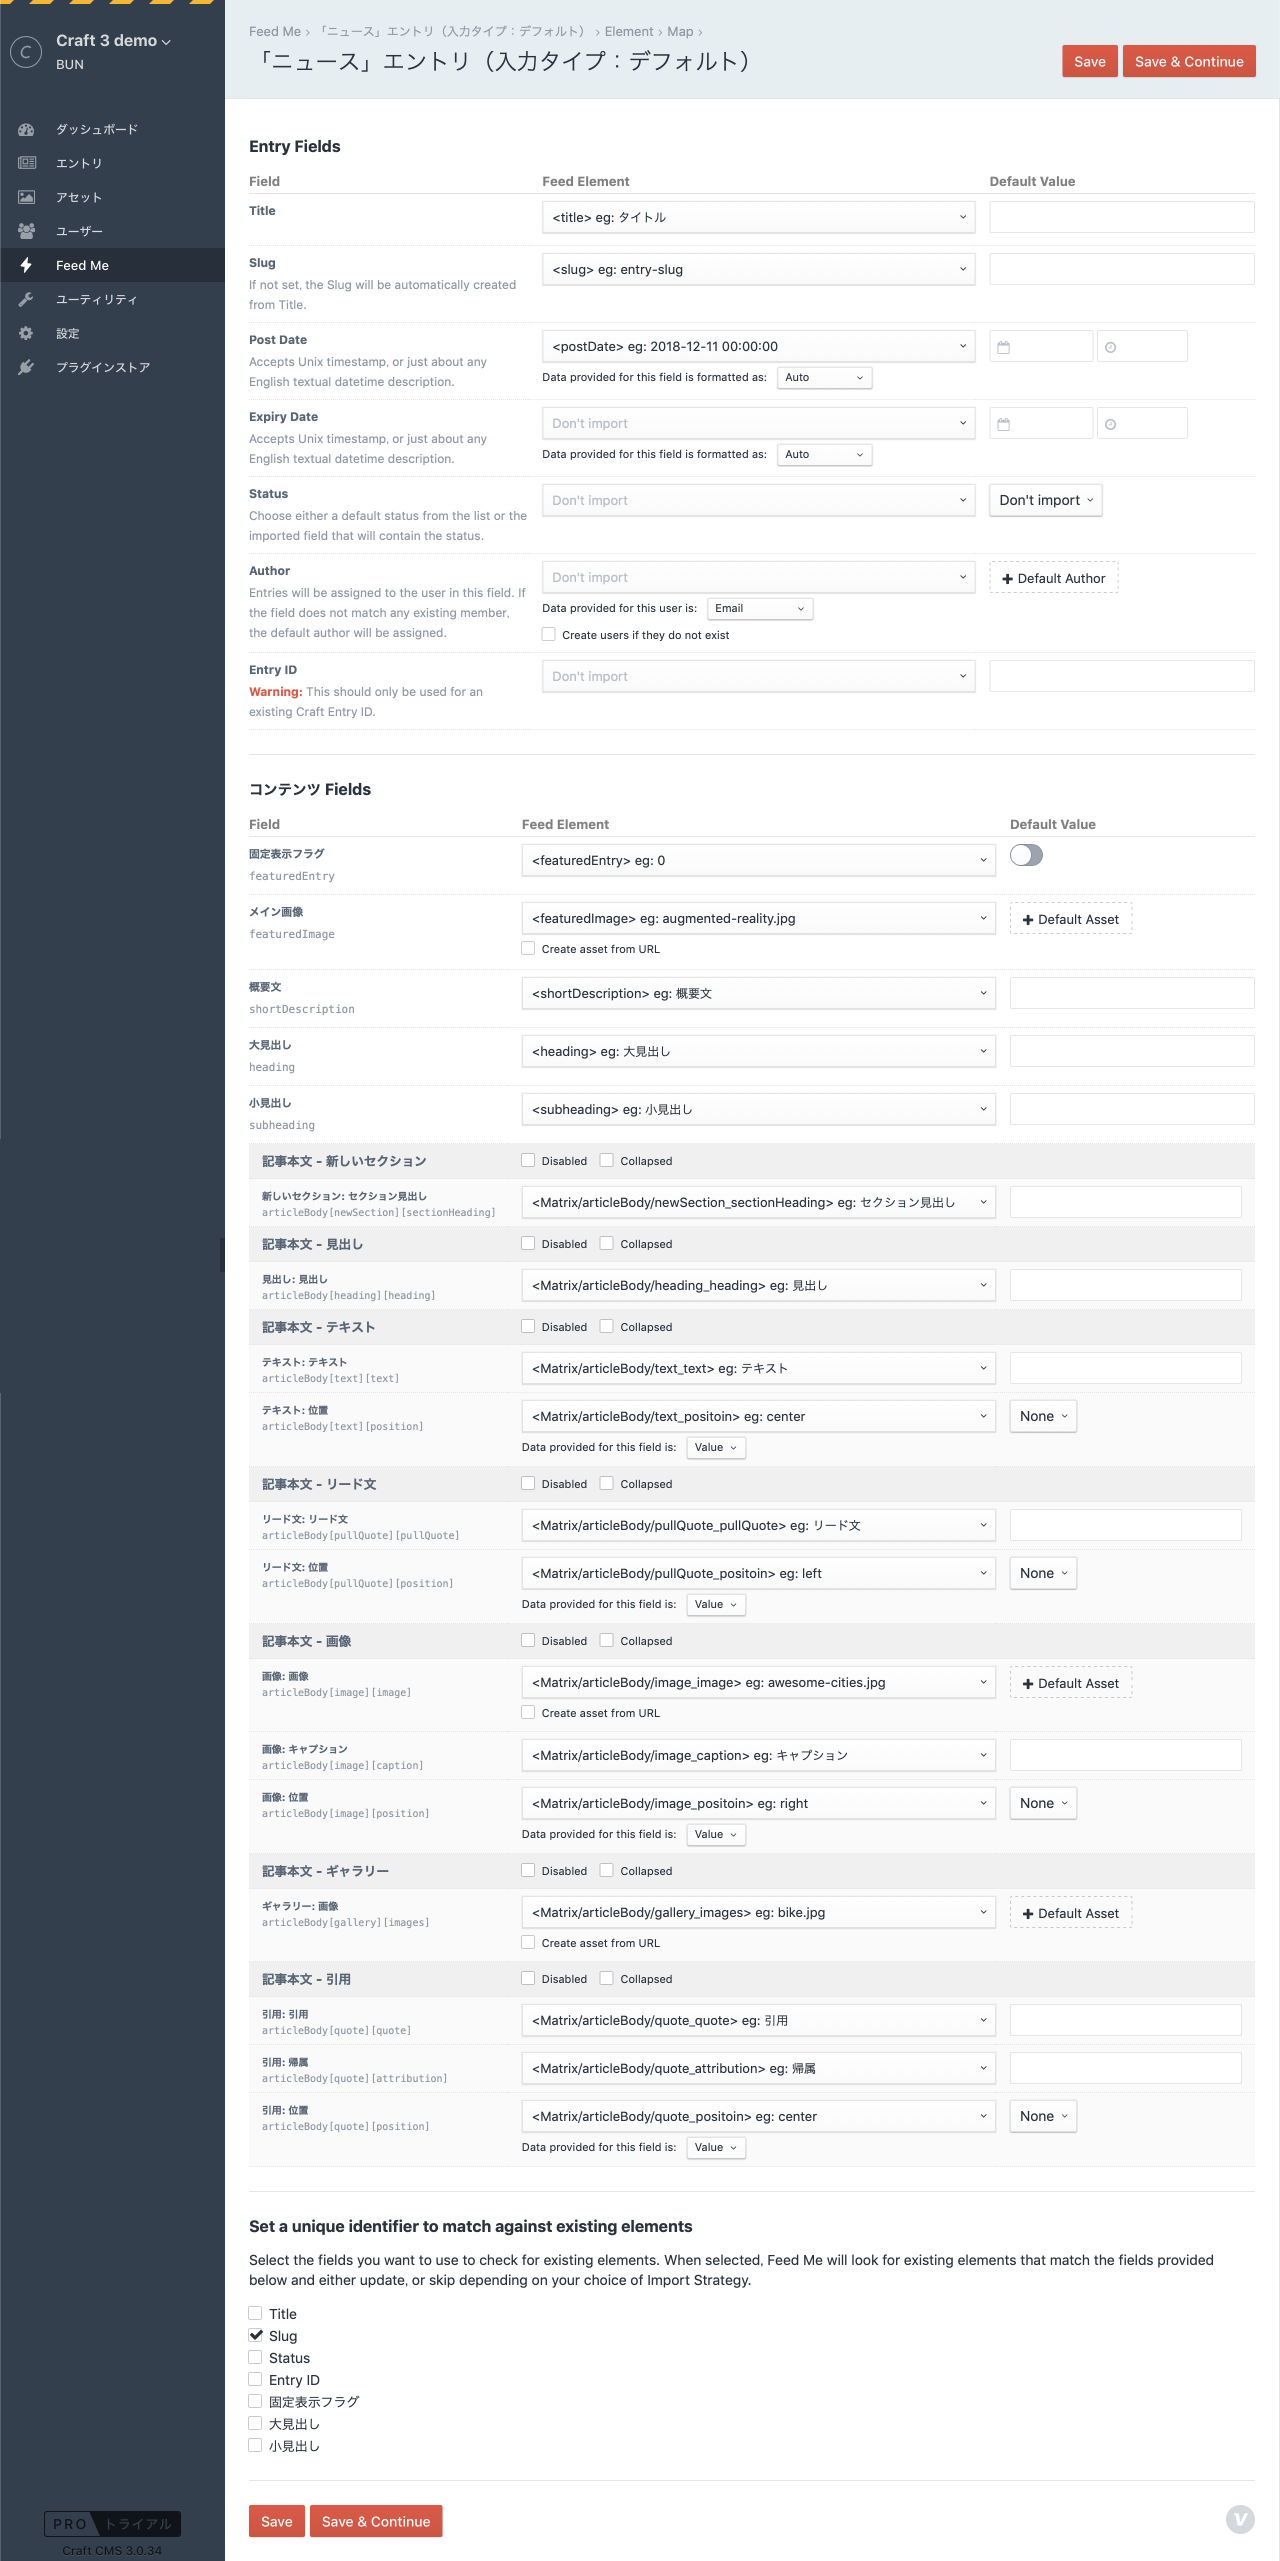Click the Craft 3 demo site logo circle

click(x=26, y=51)
